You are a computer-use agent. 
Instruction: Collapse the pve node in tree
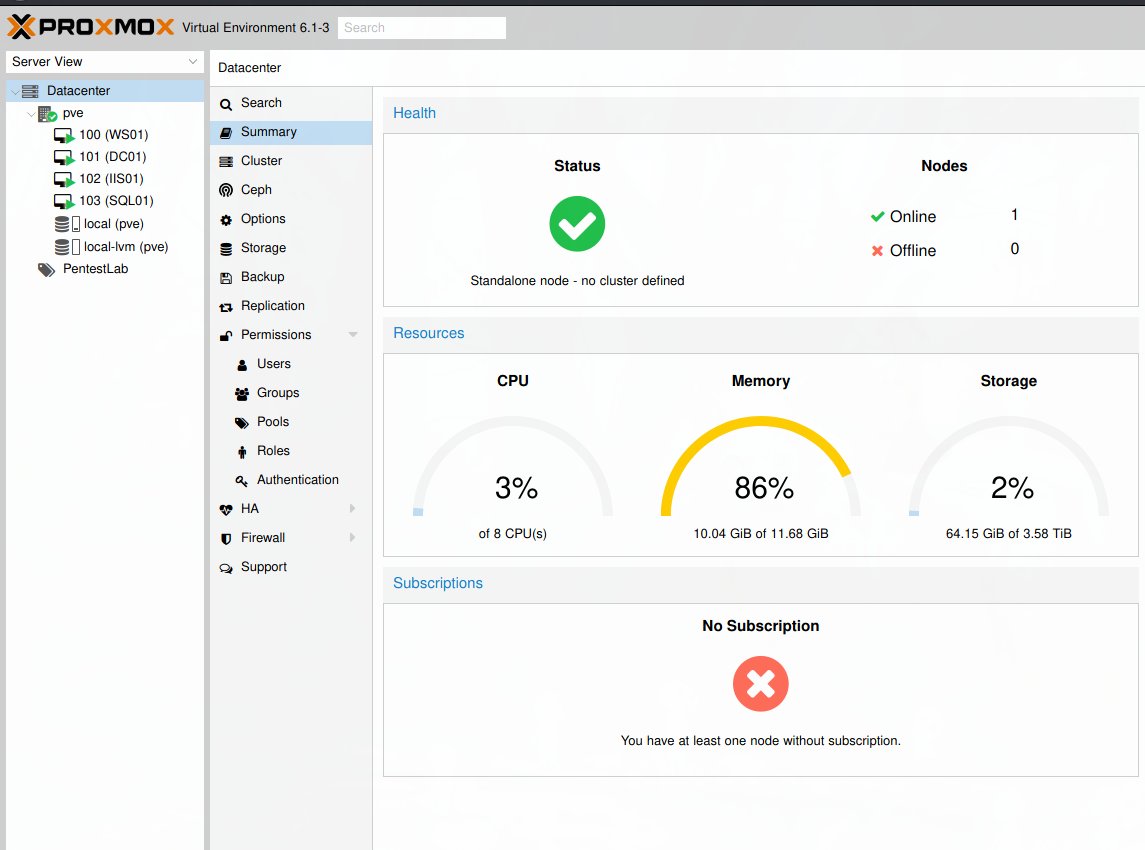coord(31,114)
